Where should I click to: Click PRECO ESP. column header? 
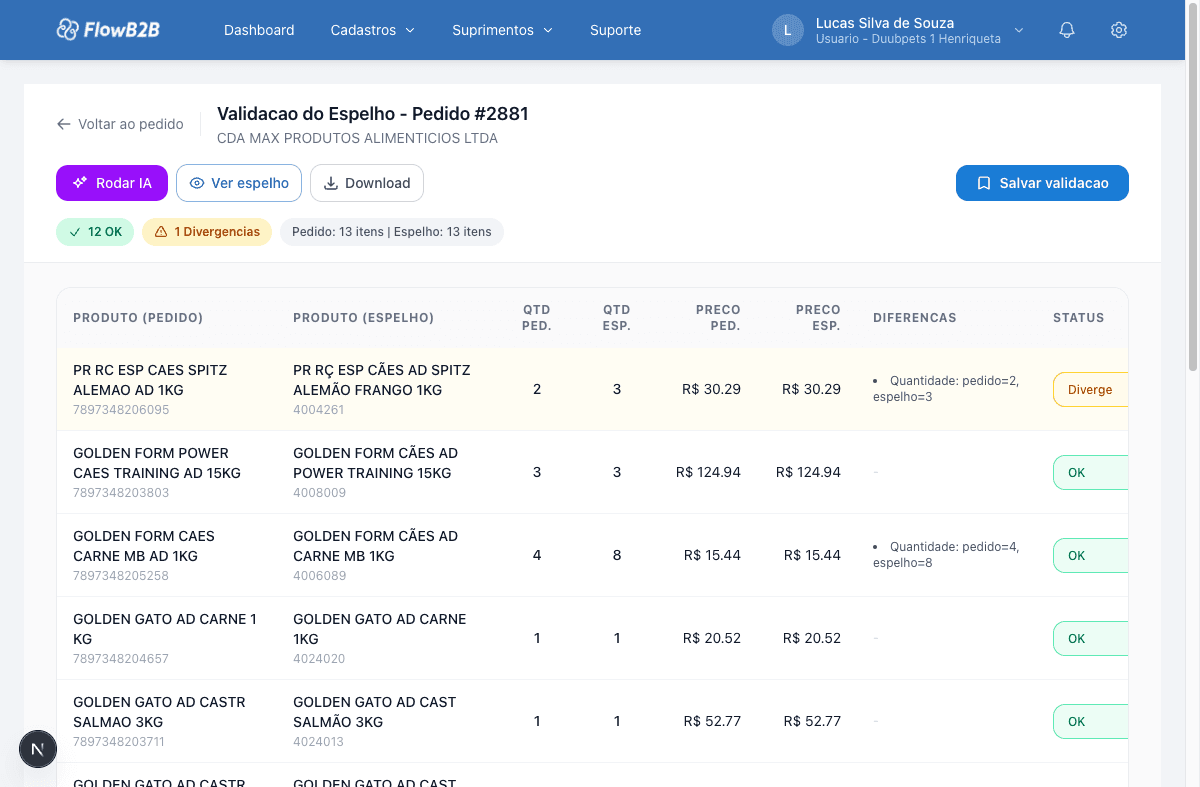pos(818,318)
